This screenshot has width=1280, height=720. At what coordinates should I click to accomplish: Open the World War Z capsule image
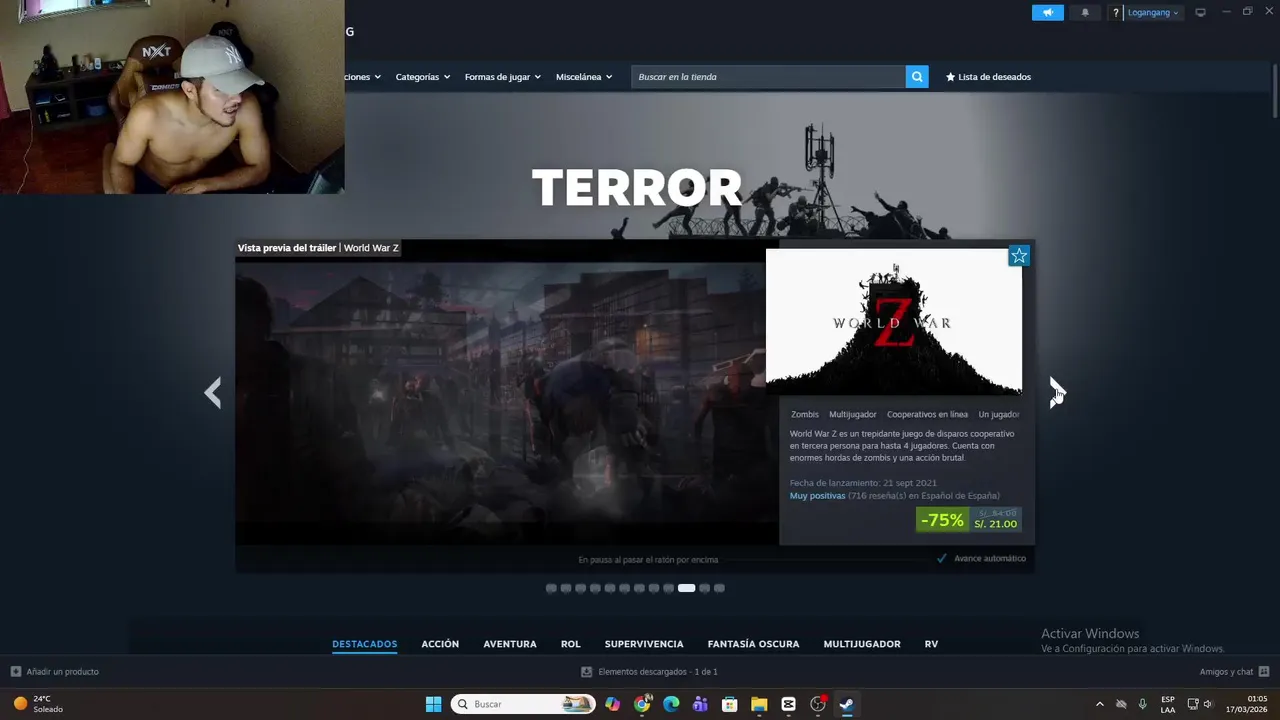(x=894, y=321)
